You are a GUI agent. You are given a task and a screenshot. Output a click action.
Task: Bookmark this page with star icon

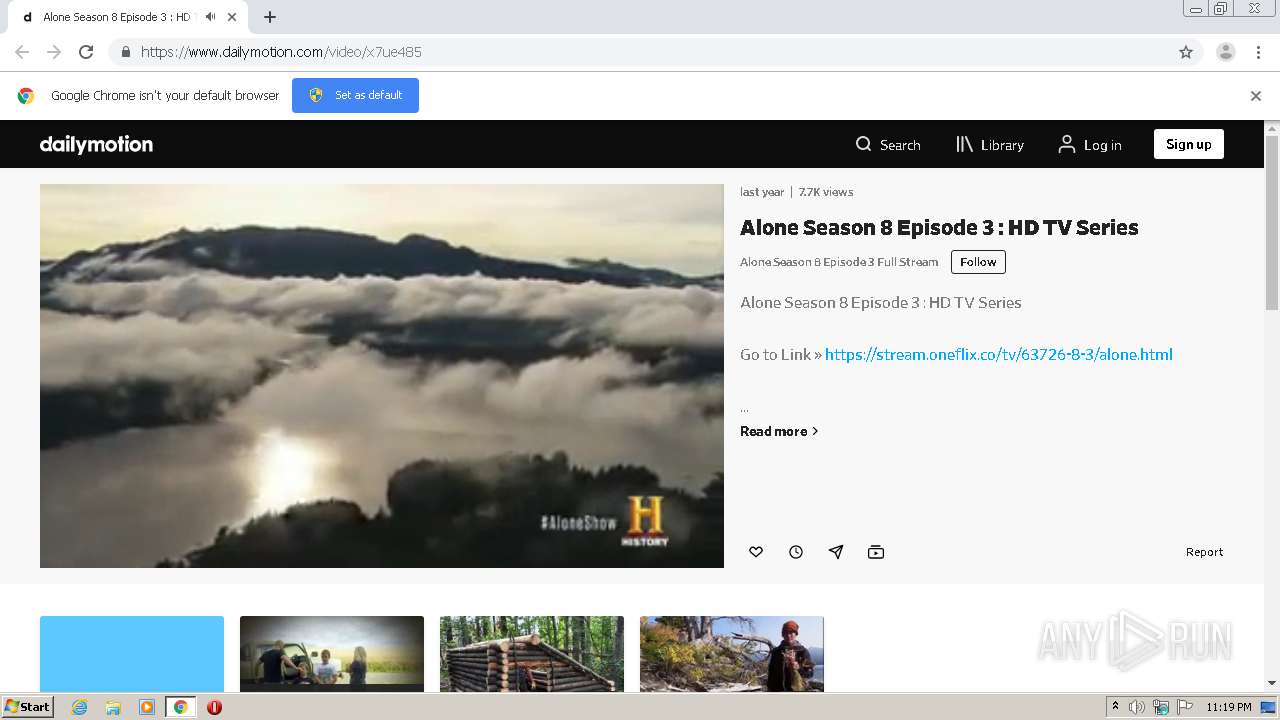click(x=1186, y=52)
